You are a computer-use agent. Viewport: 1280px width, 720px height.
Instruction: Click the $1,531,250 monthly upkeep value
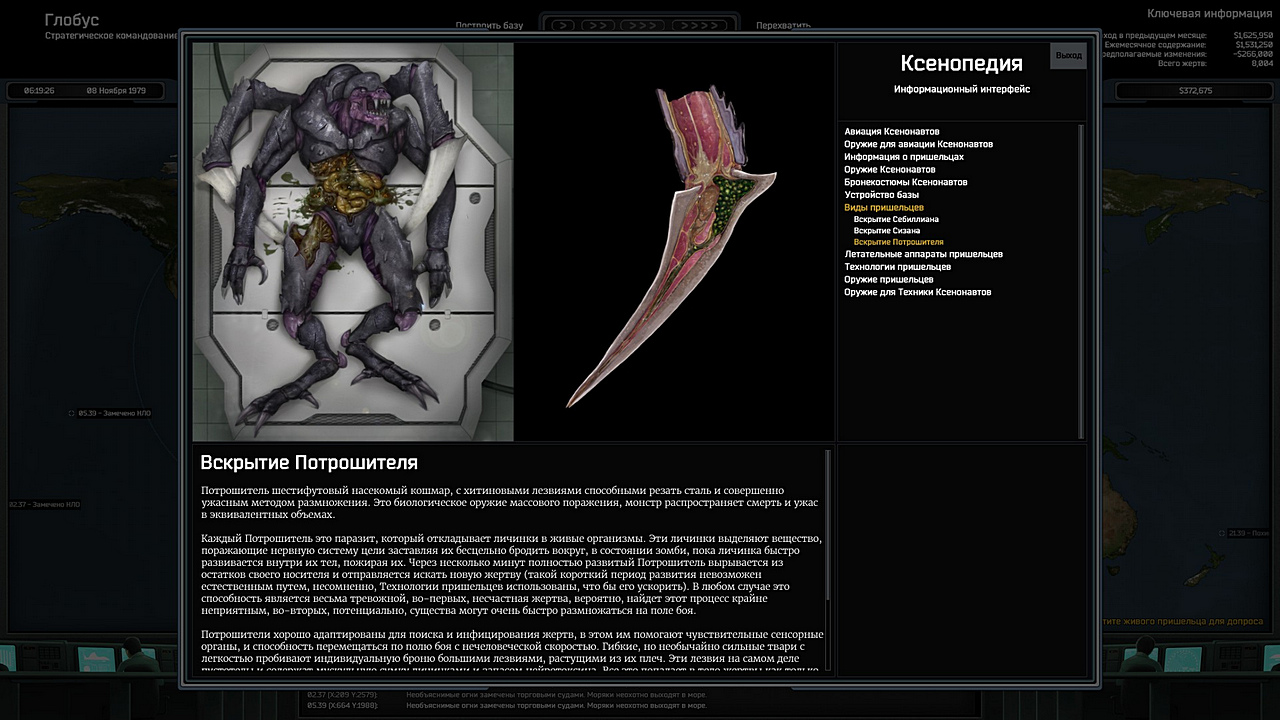[1253, 45]
